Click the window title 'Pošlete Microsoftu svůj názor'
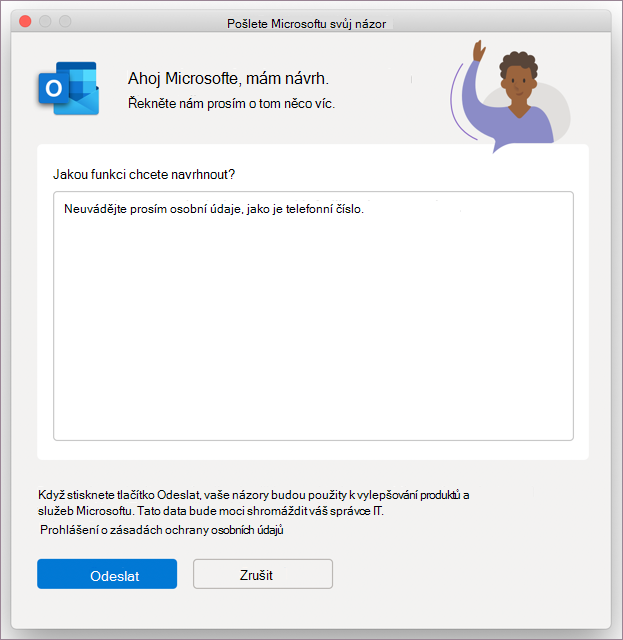The height and width of the screenshot is (640, 623). pos(306,24)
